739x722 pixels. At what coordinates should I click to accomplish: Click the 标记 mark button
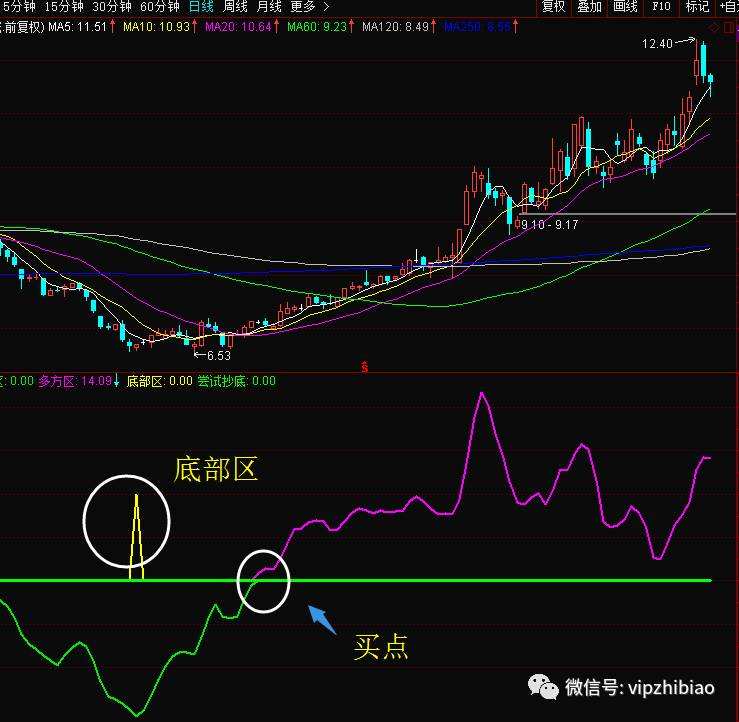(x=697, y=7)
